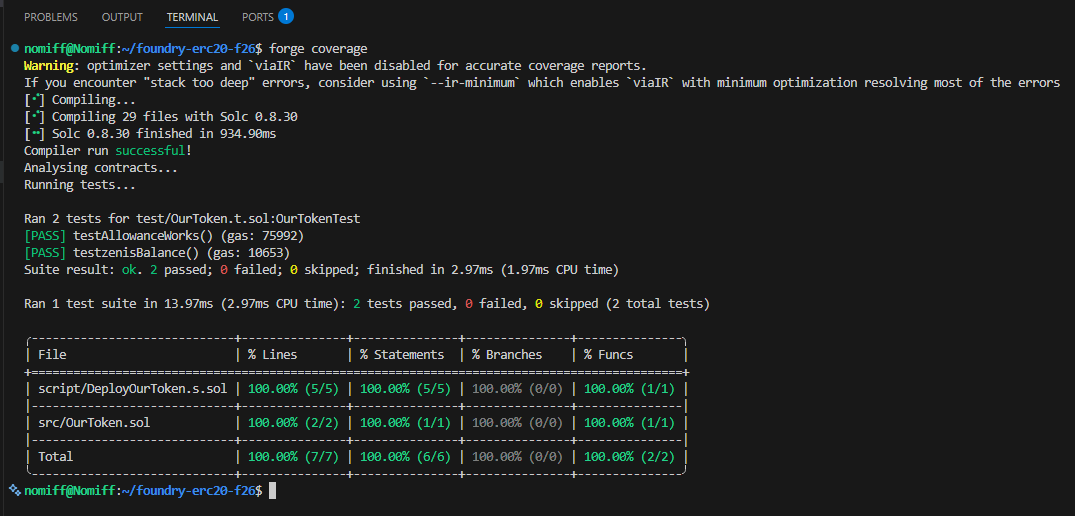Screen dimensions: 1075x516
Task: Click the 'File' column header
Action: click(x=52, y=354)
